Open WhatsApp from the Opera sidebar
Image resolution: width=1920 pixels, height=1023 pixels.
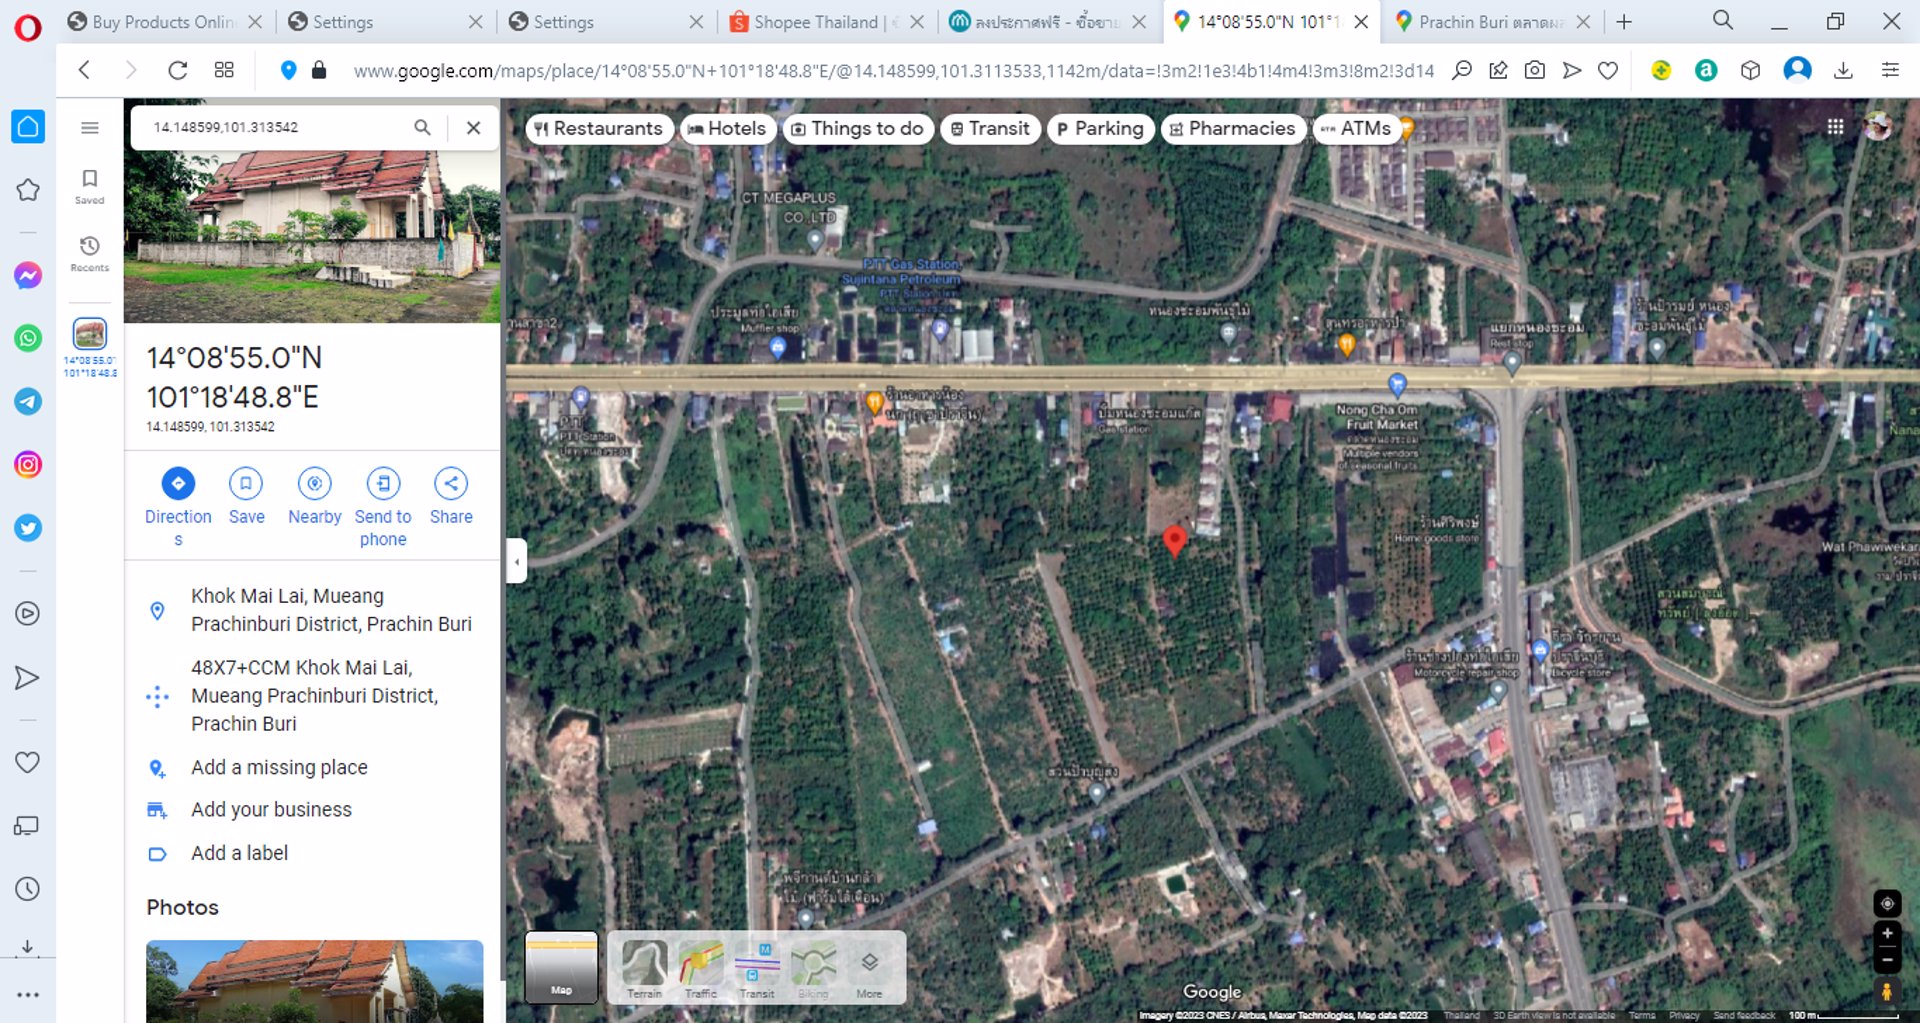pyautogui.click(x=27, y=338)
